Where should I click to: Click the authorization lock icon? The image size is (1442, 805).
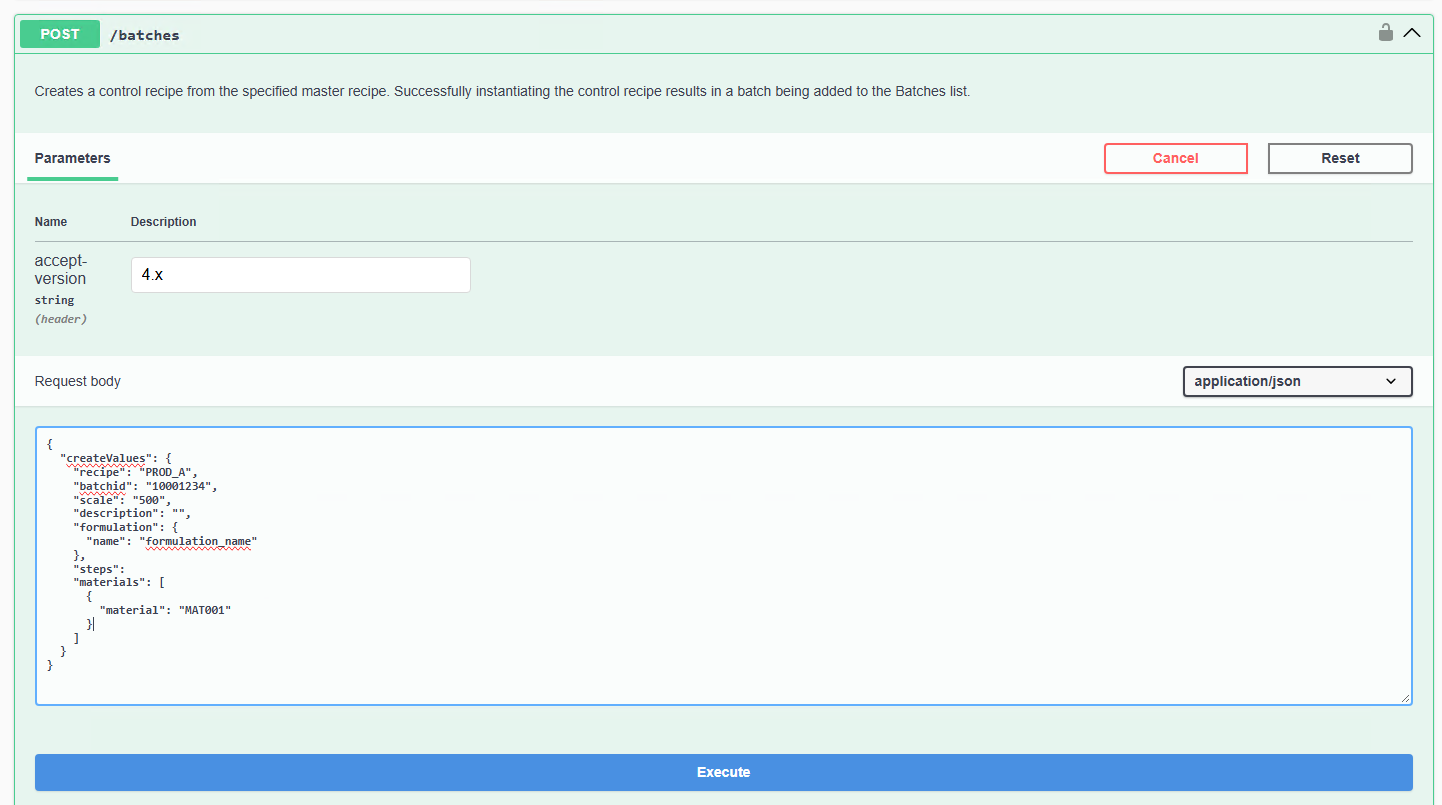1385,32
